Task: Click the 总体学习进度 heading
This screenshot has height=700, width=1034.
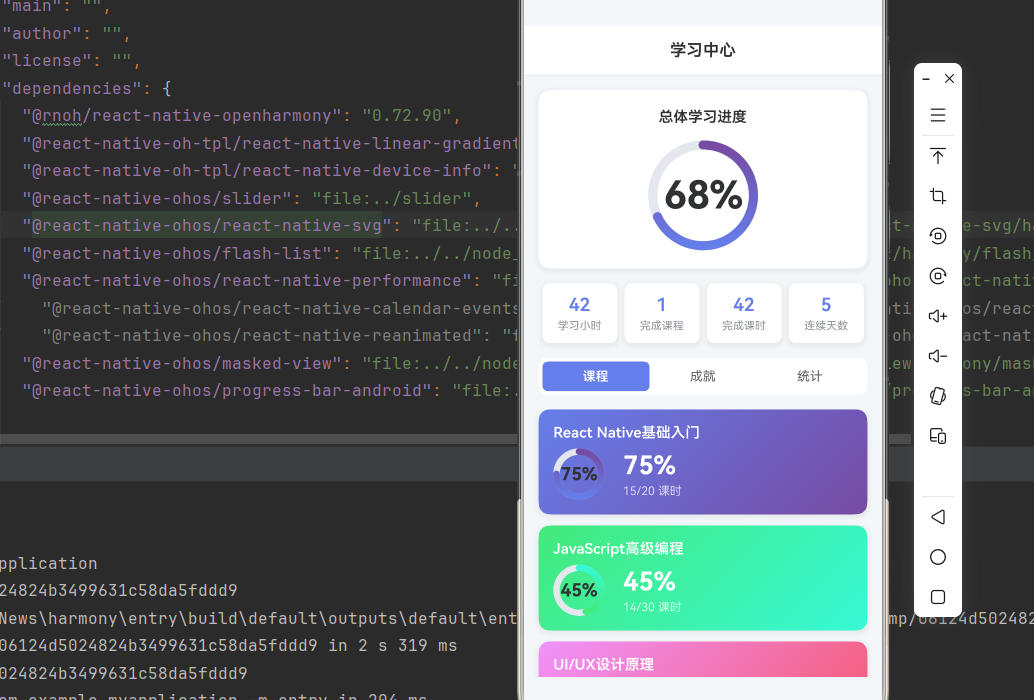Action: click(703, 117)
